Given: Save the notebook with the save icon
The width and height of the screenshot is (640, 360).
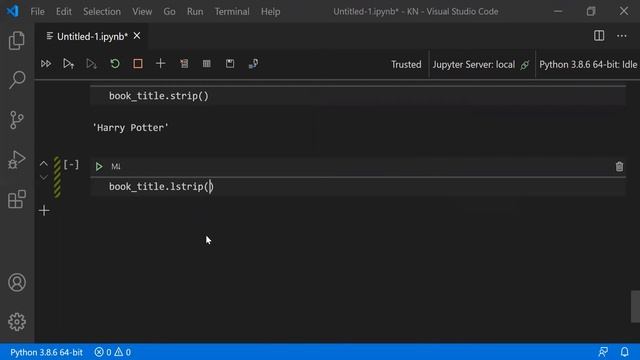Looking at the screenshot, I should point(230,64).
